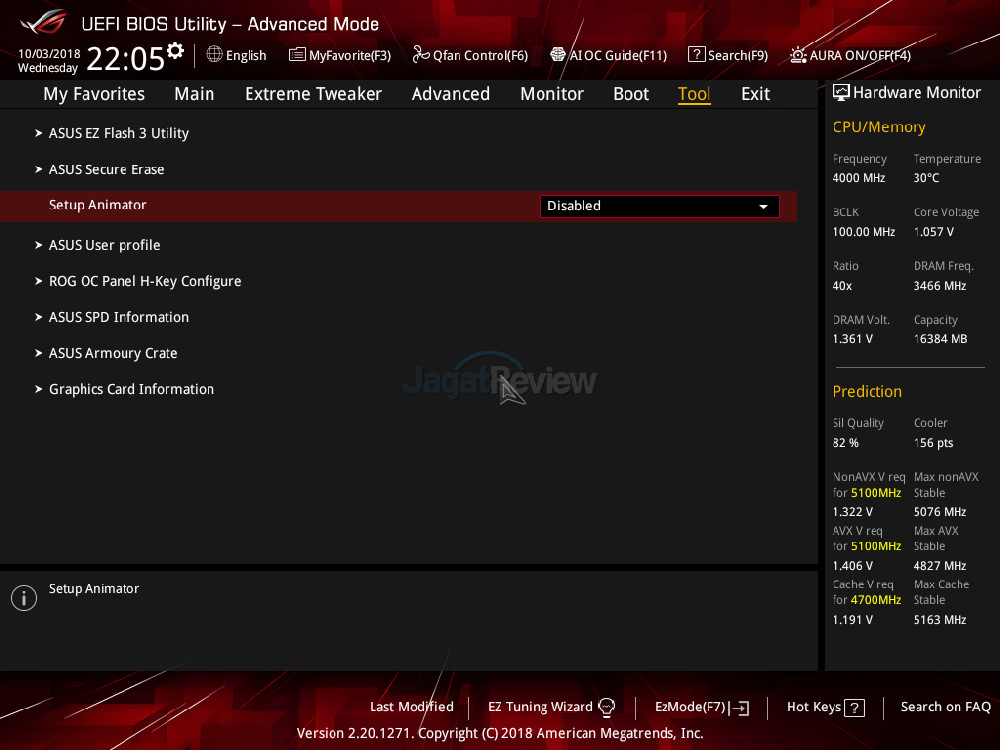
Task: Click the Hardware Monitor screen icon
Action: pyautogui.click(x=841, y=92)
